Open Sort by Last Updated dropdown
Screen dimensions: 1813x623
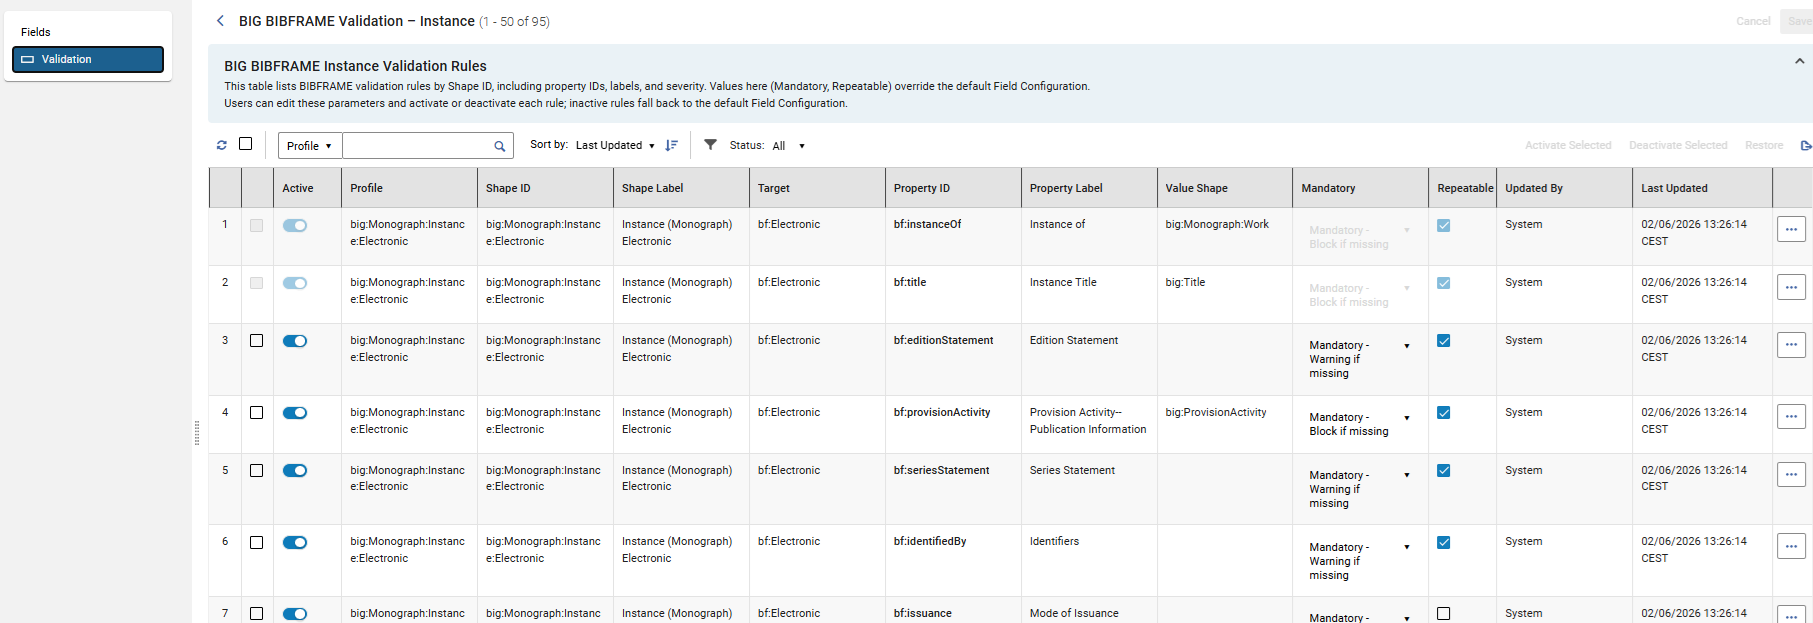pos(615,146)
